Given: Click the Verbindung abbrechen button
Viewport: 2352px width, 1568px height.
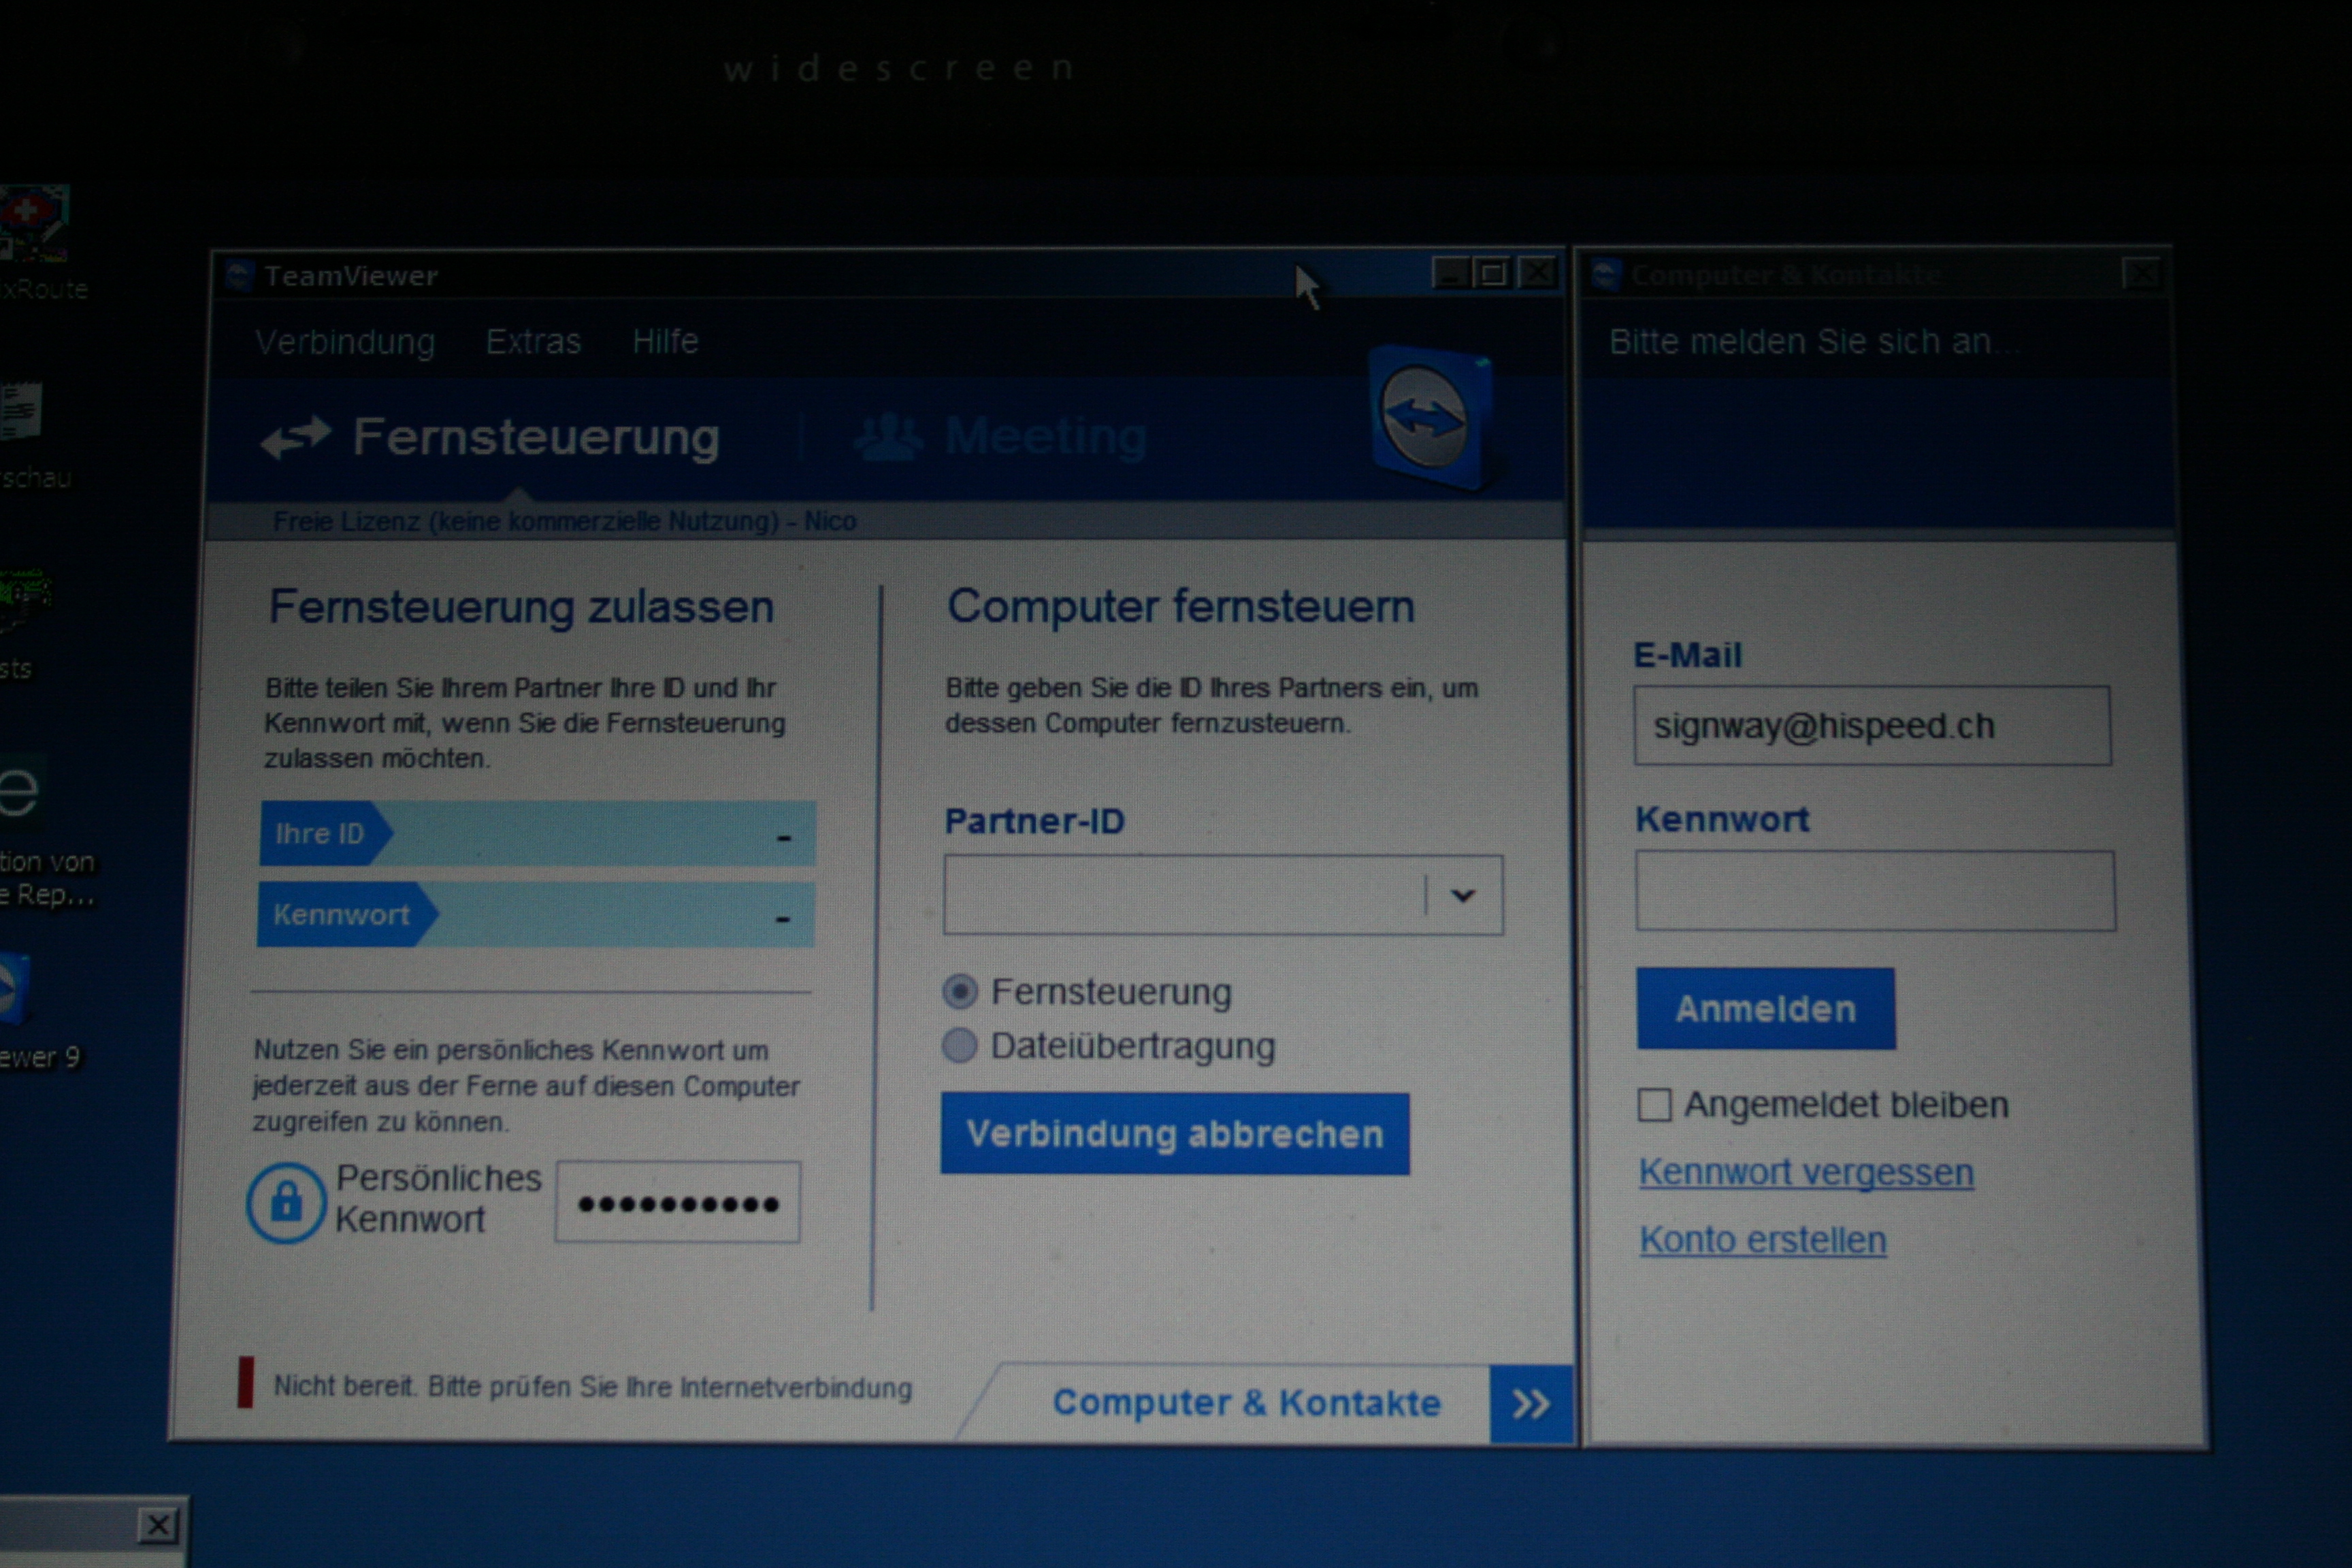Looking at the screenshot, I should (1175, 1134).
